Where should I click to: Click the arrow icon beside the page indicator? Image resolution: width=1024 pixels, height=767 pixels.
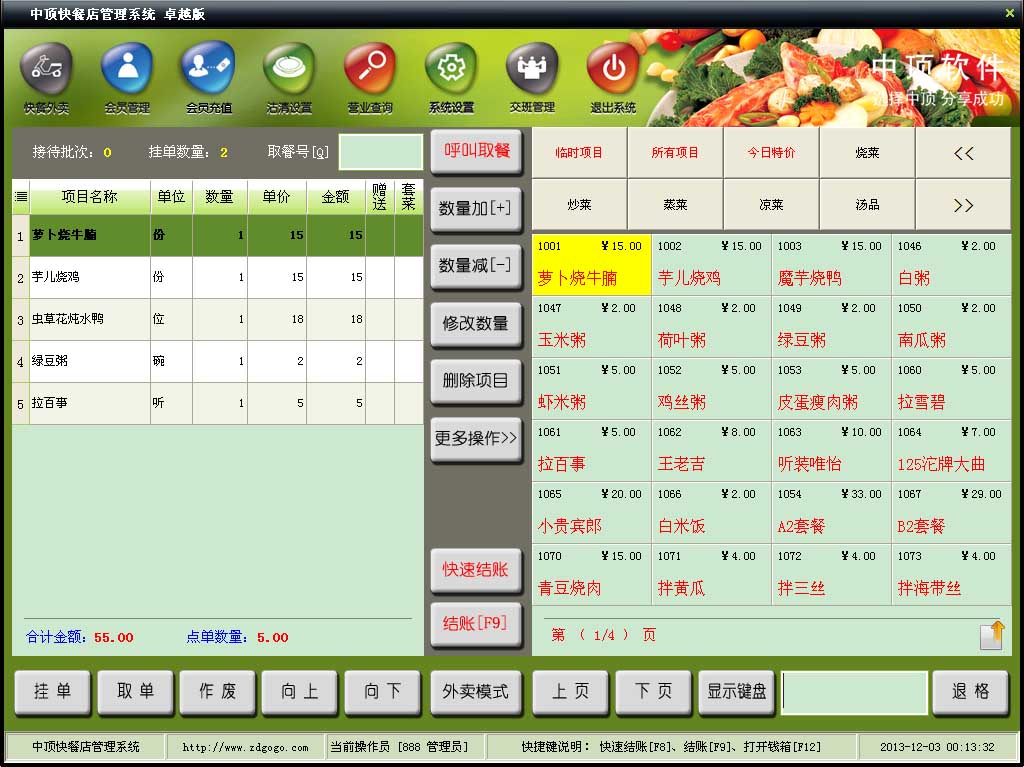pyautogui.click(x=990, y=635)
